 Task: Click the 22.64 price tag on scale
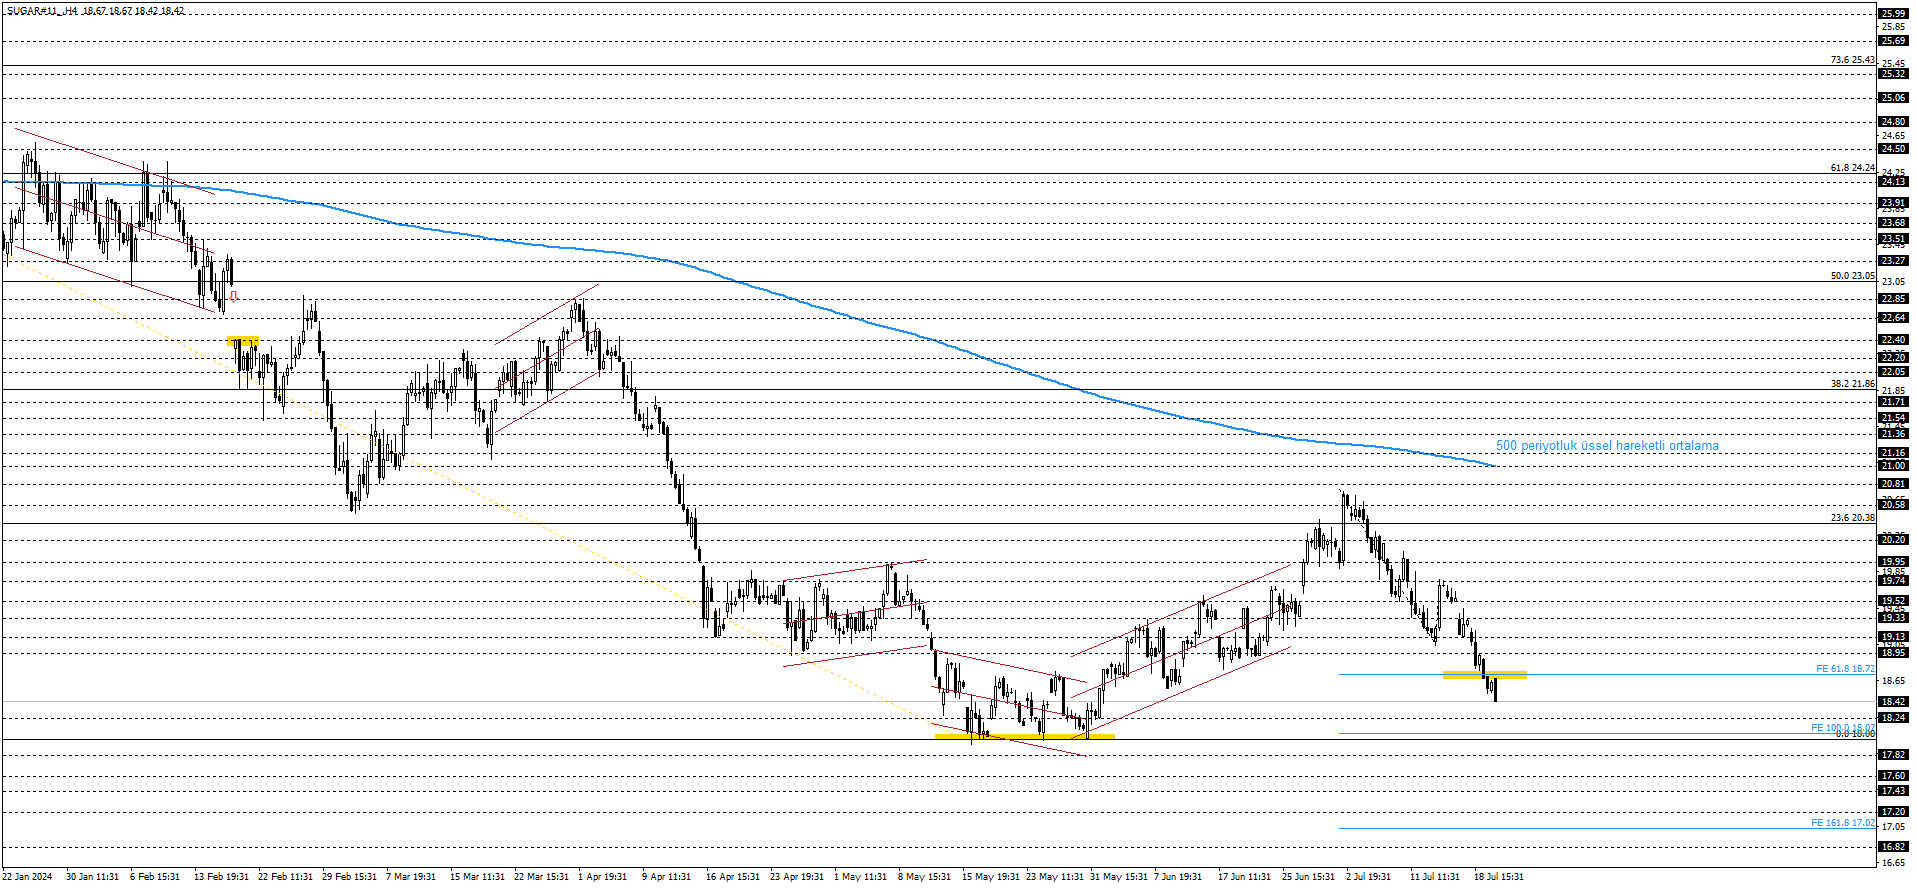pyautogui.click(x=1893, y=318)
